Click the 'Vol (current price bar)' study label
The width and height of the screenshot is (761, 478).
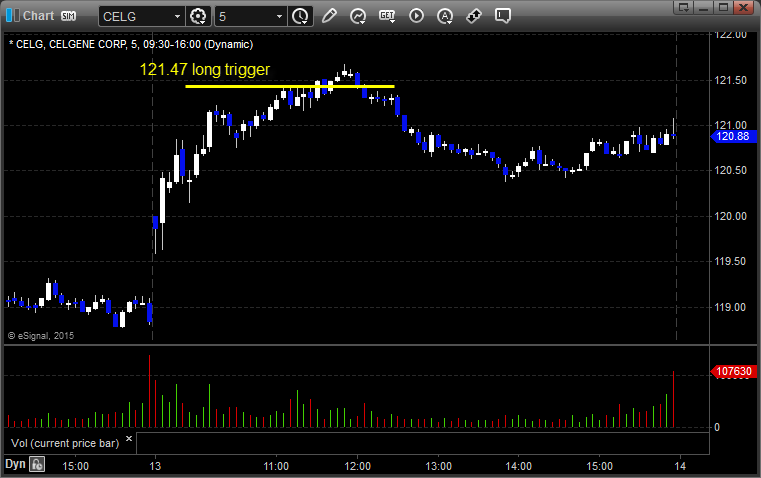[x=65, y=443]
